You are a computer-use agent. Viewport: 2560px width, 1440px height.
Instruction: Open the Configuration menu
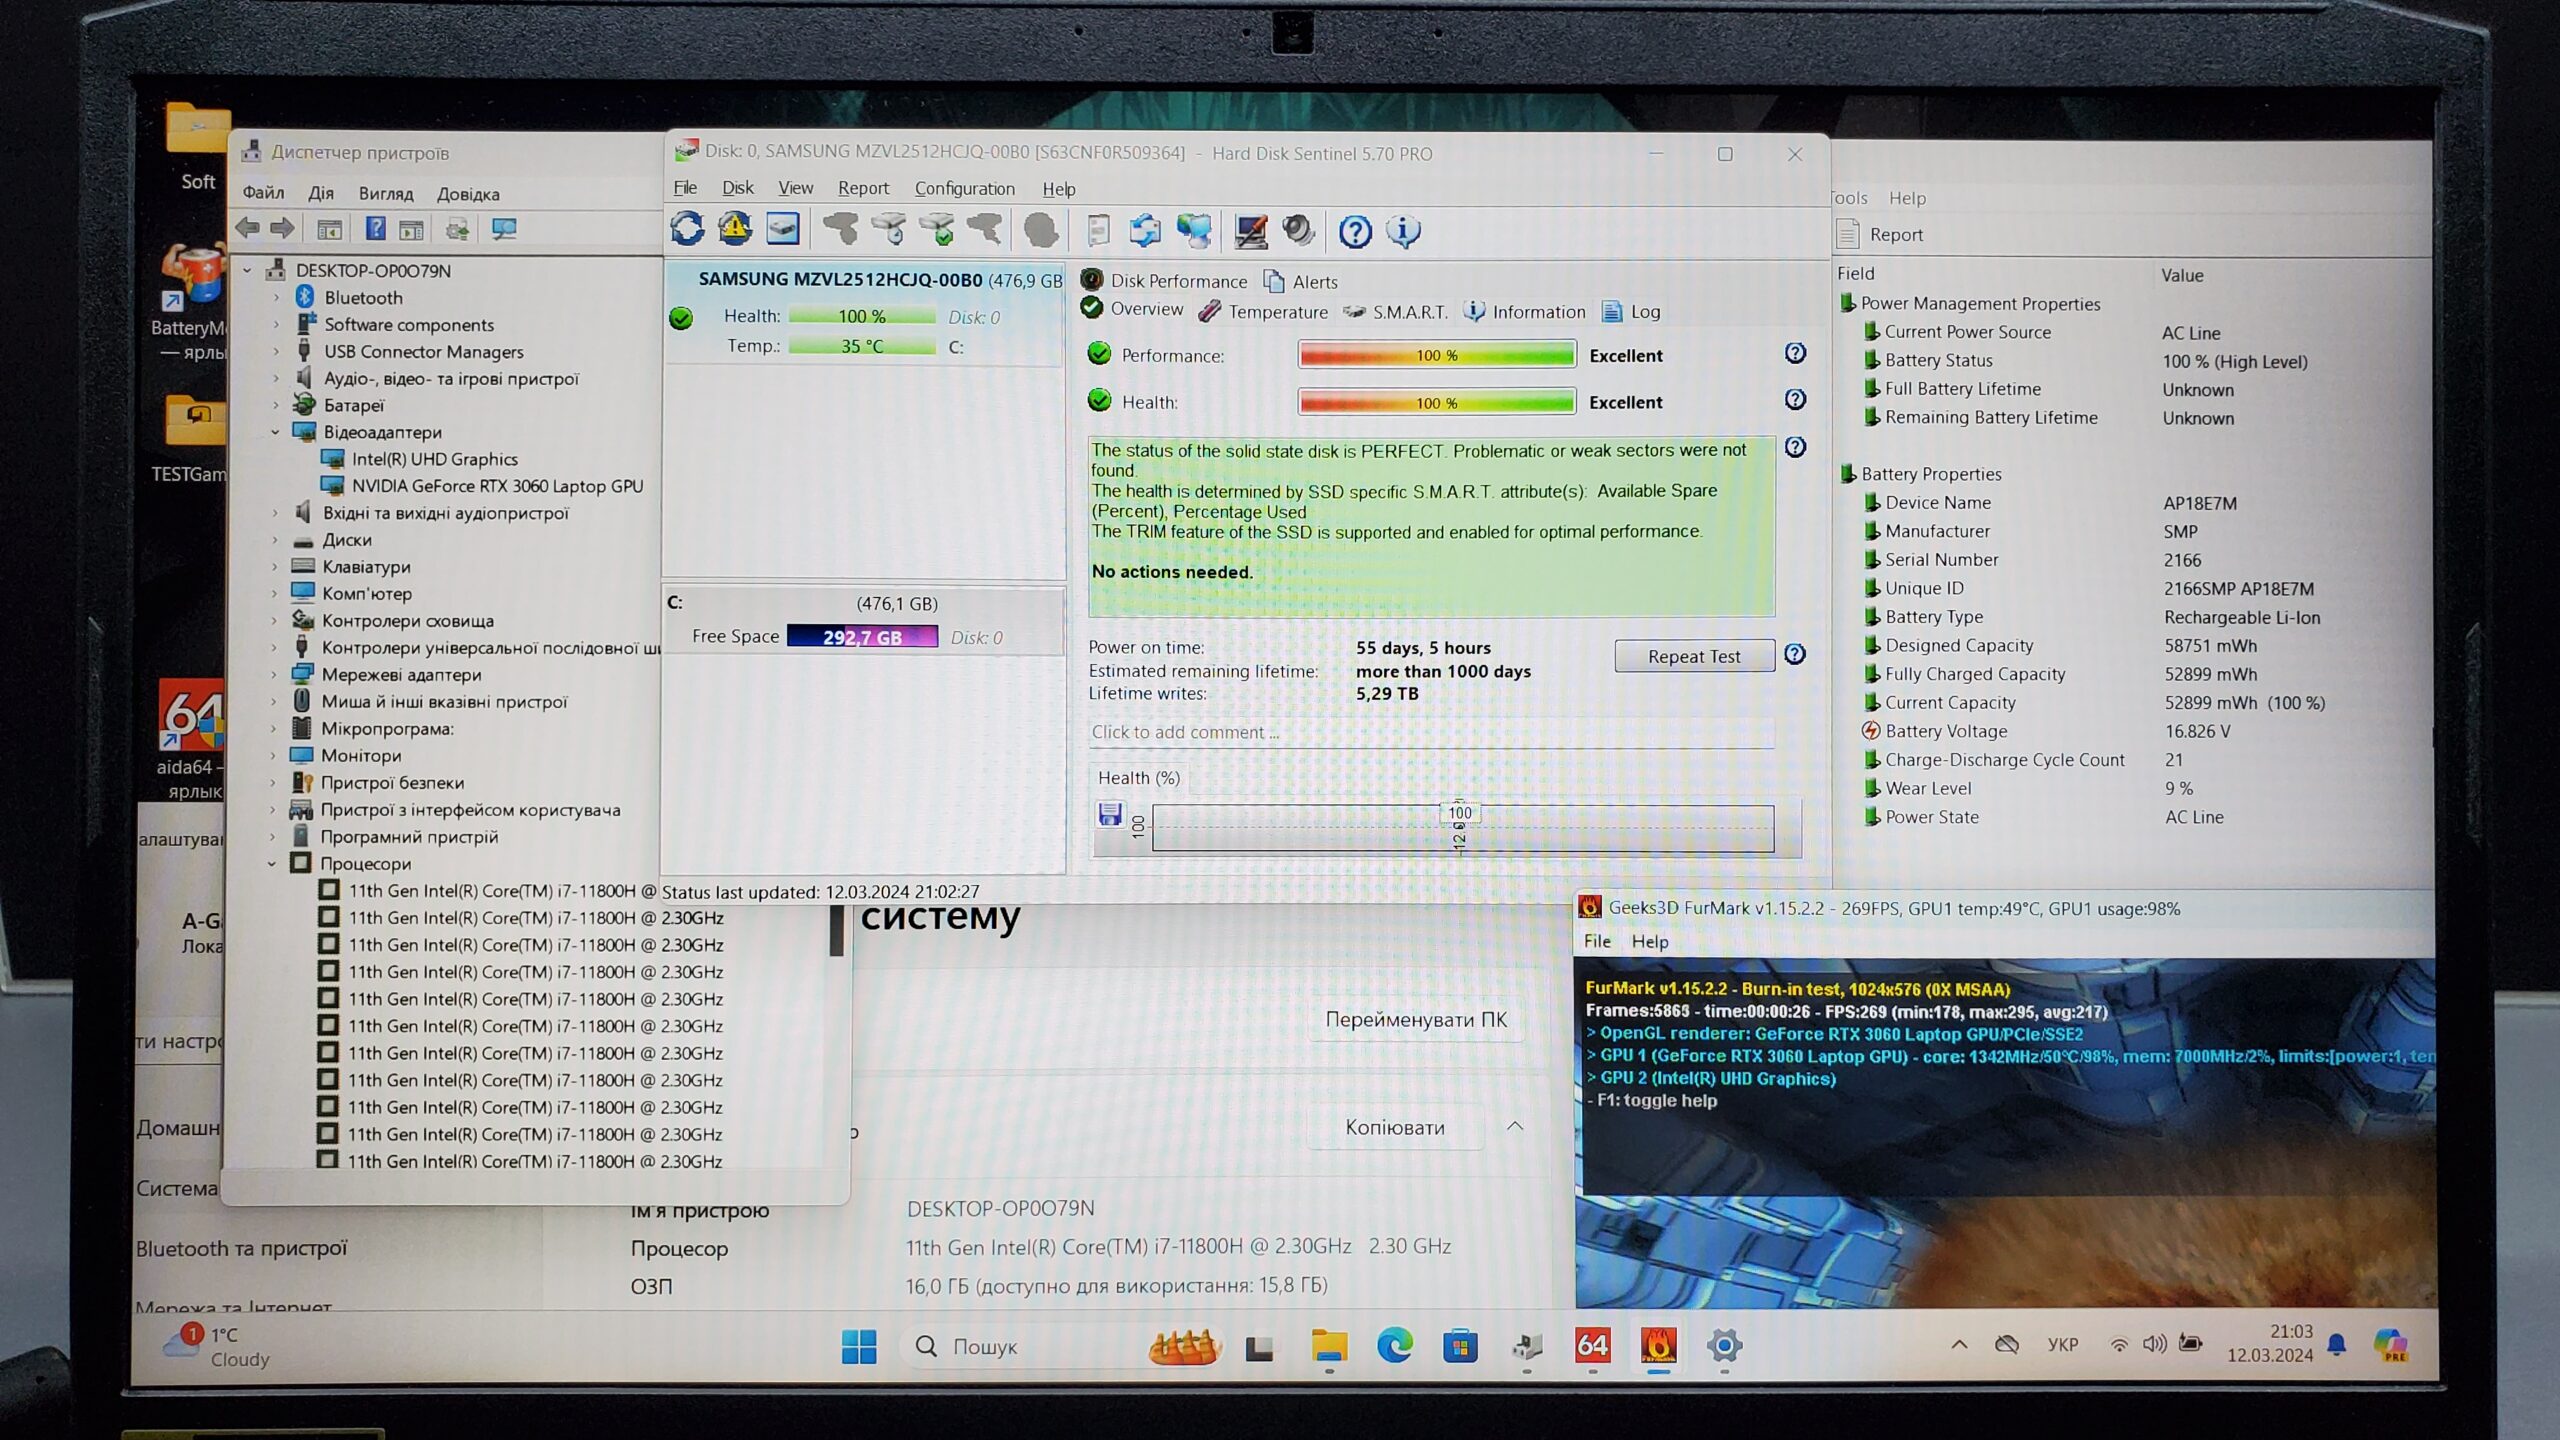[964, 189]
